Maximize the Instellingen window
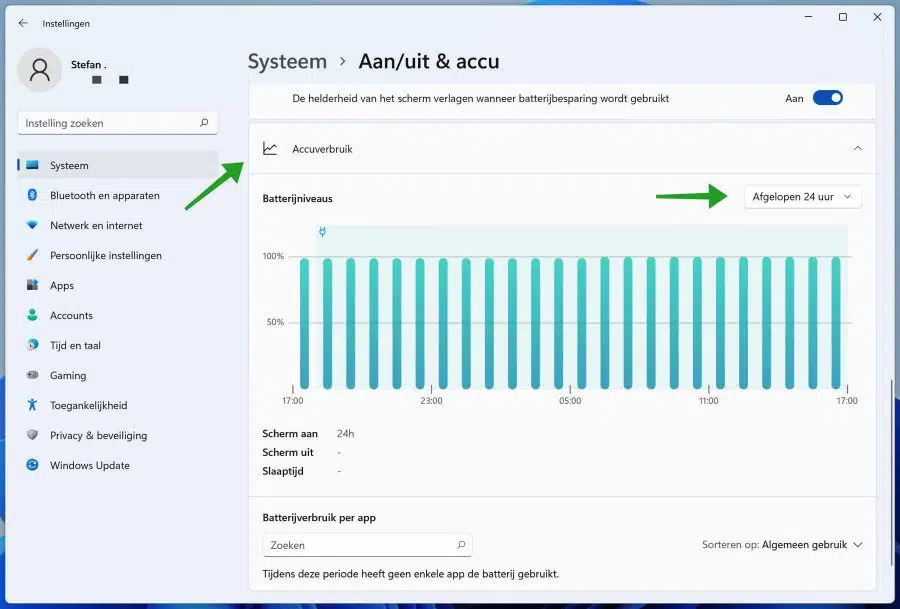The width and height of the screenshot is (900, 609). (x=843, y=17)
